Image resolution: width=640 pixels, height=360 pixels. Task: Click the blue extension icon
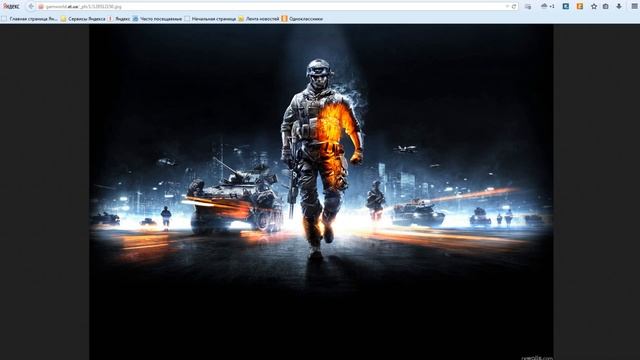pos(566,7)
